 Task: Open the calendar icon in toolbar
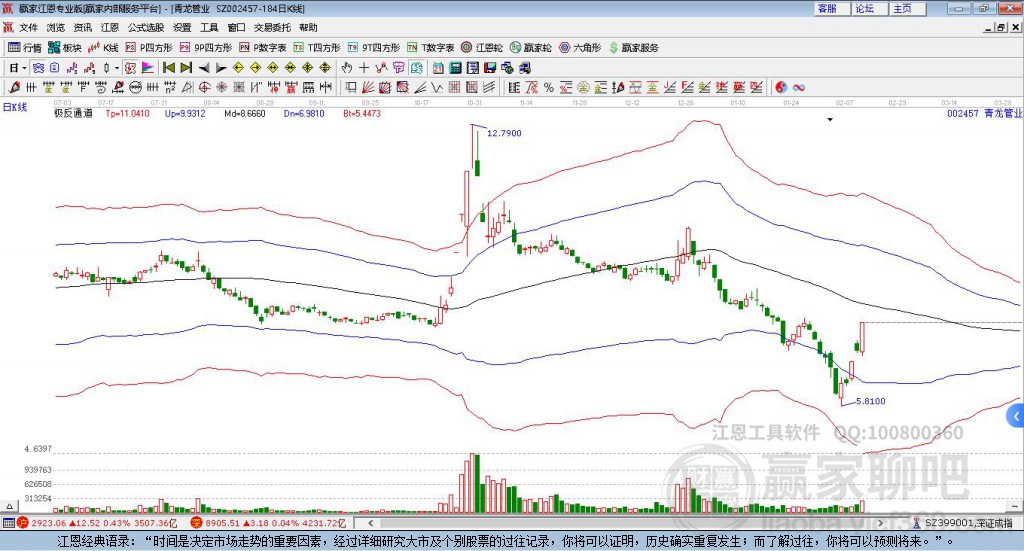(x=438, y=68)
